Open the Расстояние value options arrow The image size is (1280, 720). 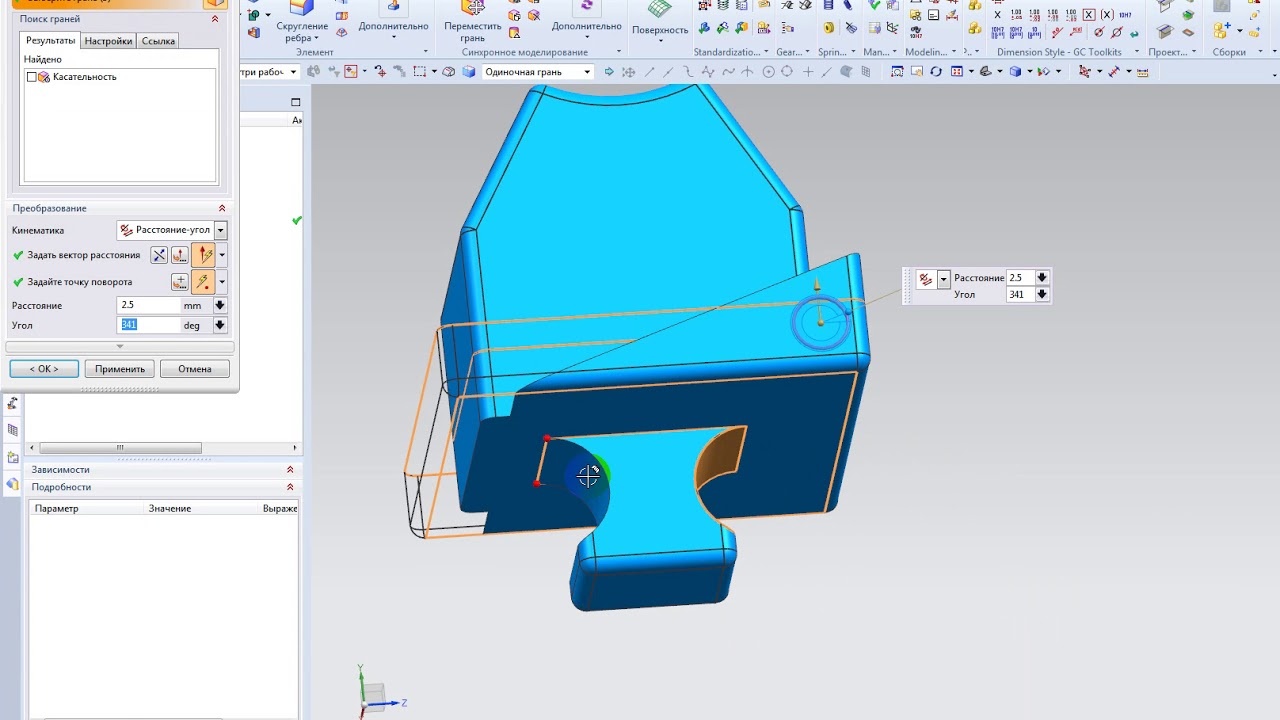click(x=220, y=305)
